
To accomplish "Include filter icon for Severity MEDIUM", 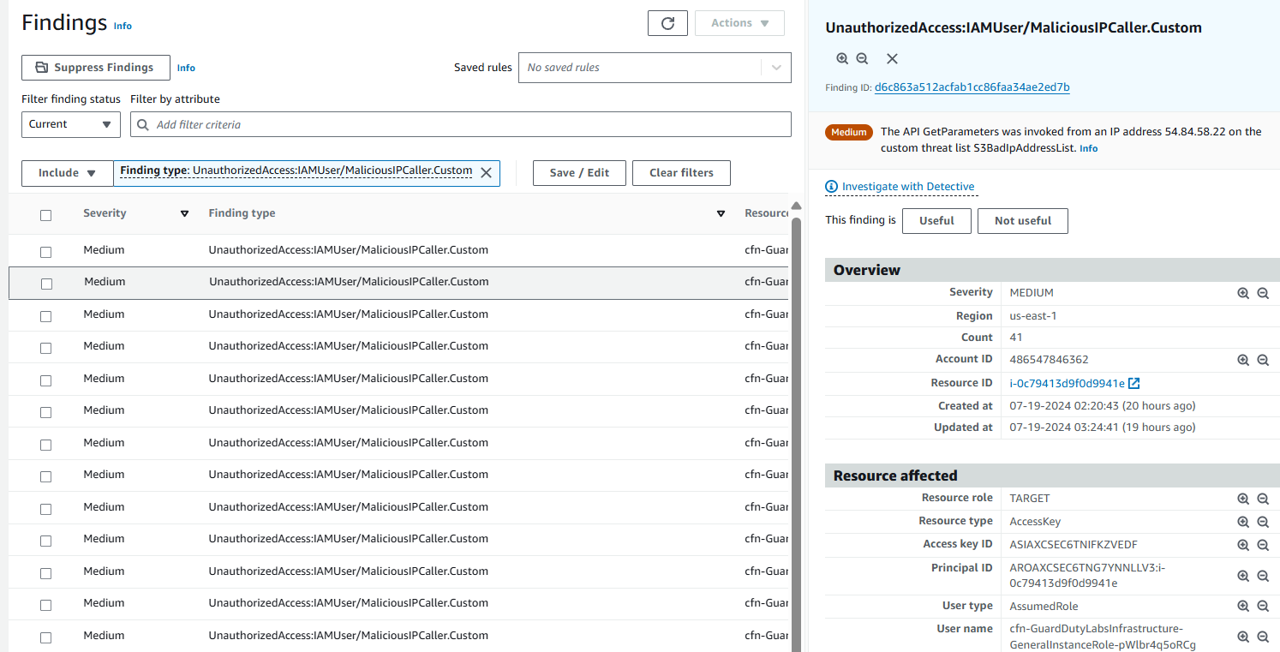I will tap(1243, 293).
